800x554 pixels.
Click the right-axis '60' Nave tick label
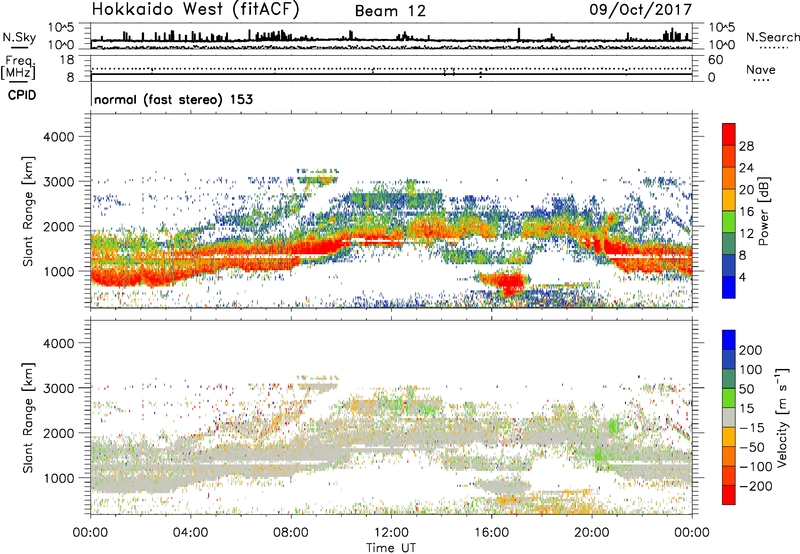click(716, 60)
